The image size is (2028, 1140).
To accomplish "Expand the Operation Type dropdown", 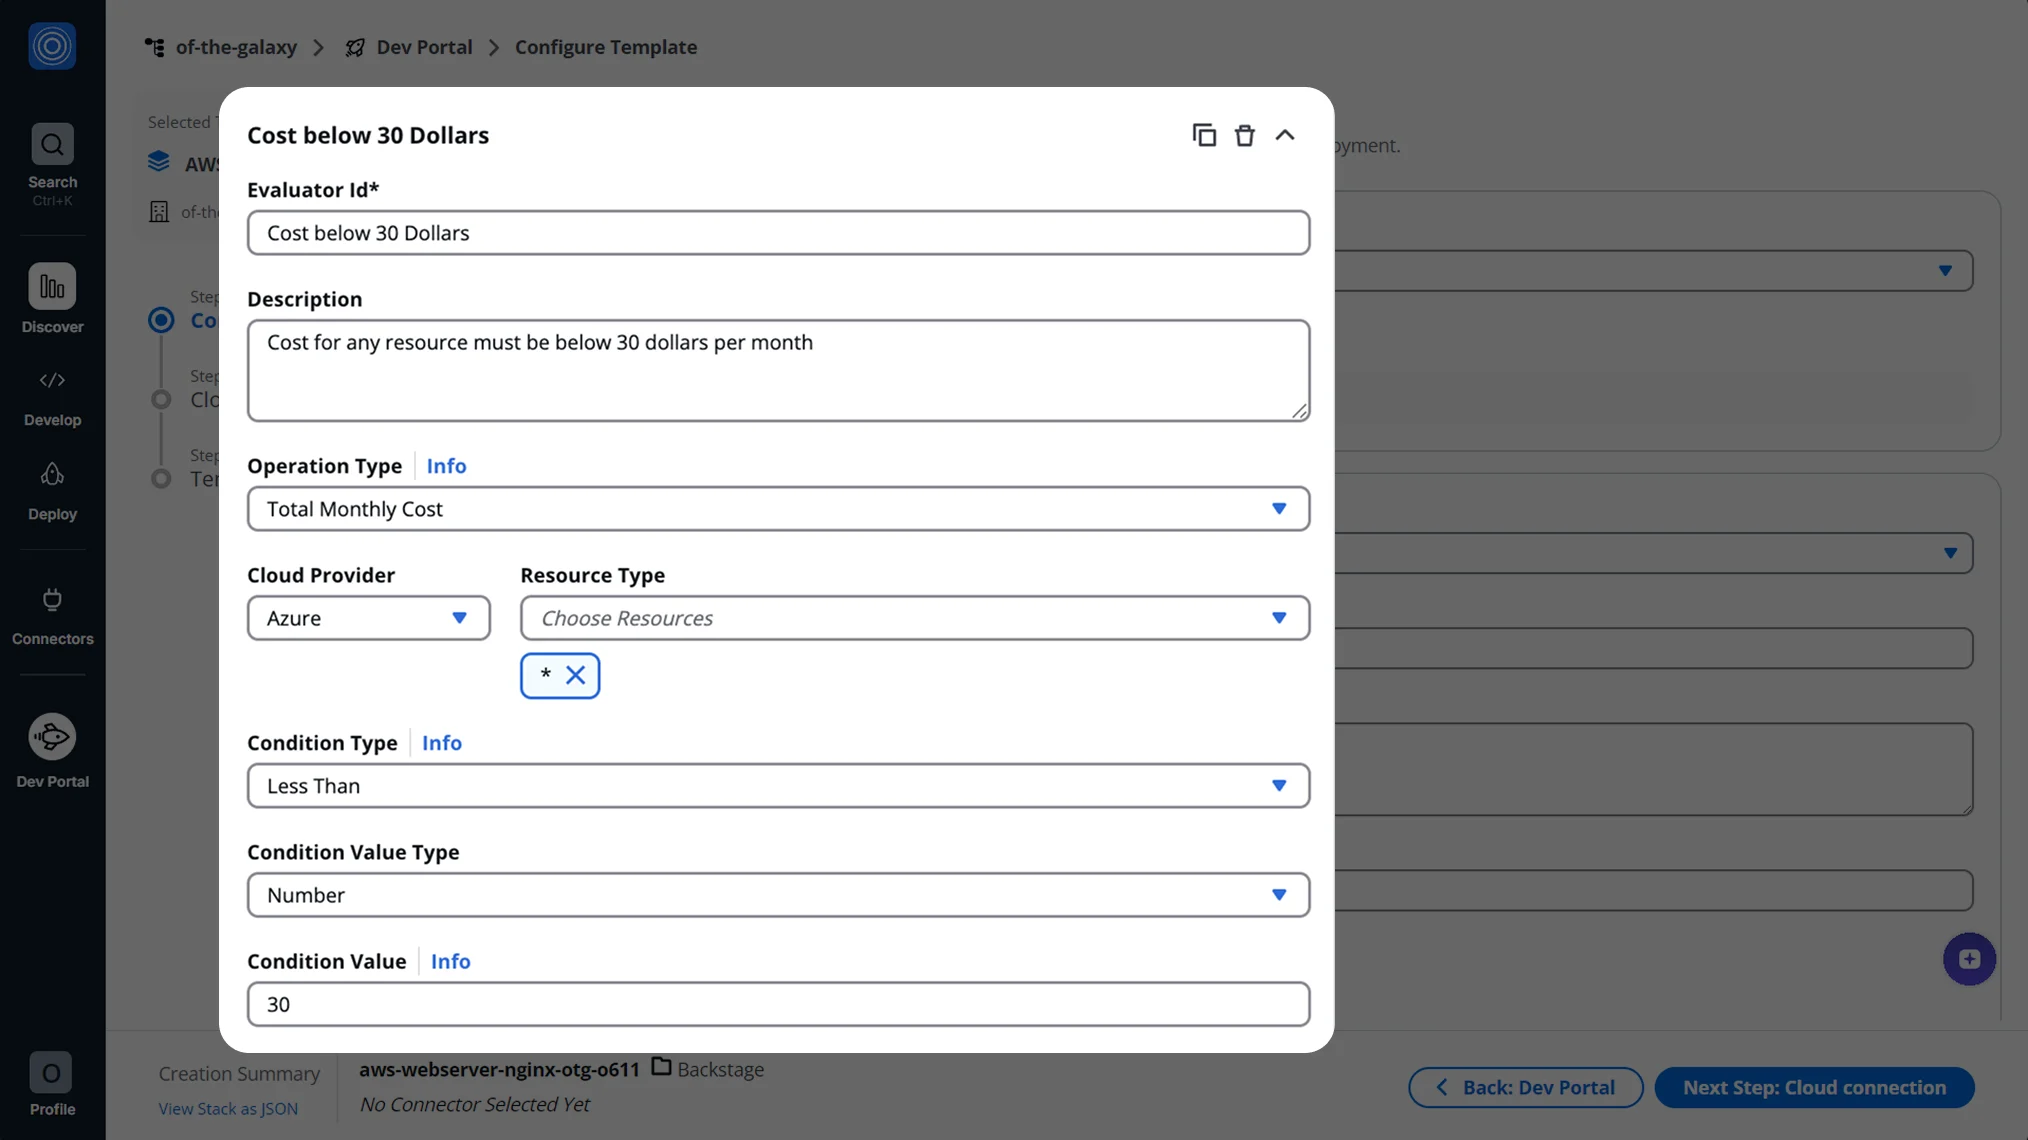I will click(778, 509).
